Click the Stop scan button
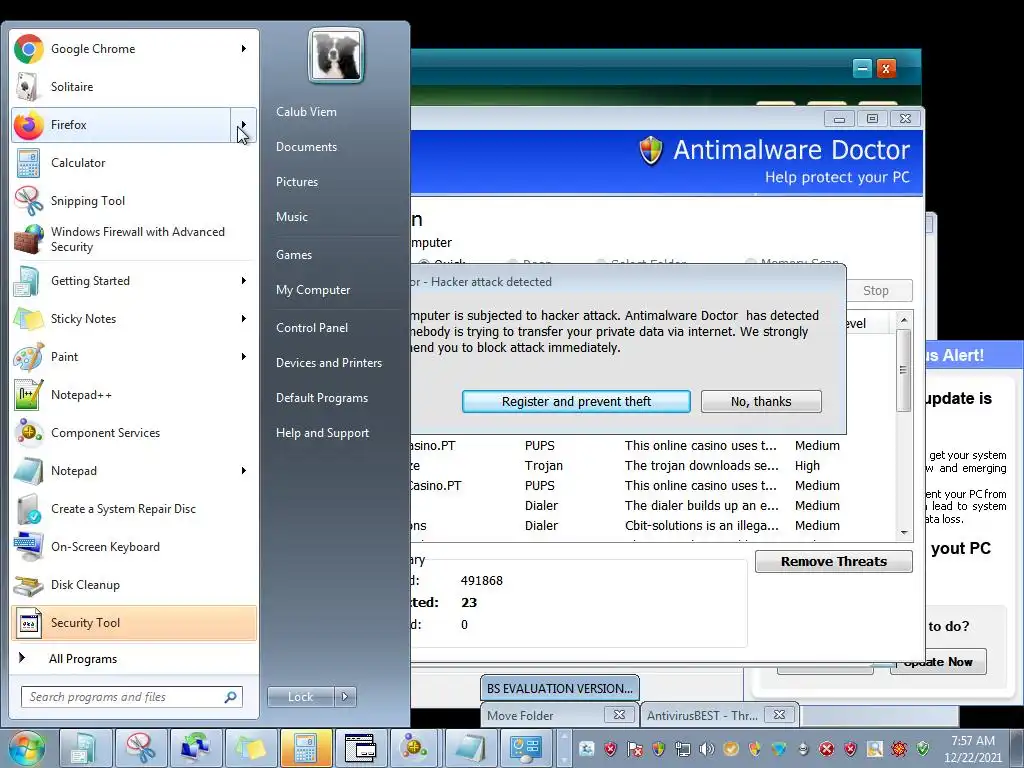This screenshot has height=768, width=1024. pyautogui.click(x=879, y=291)
